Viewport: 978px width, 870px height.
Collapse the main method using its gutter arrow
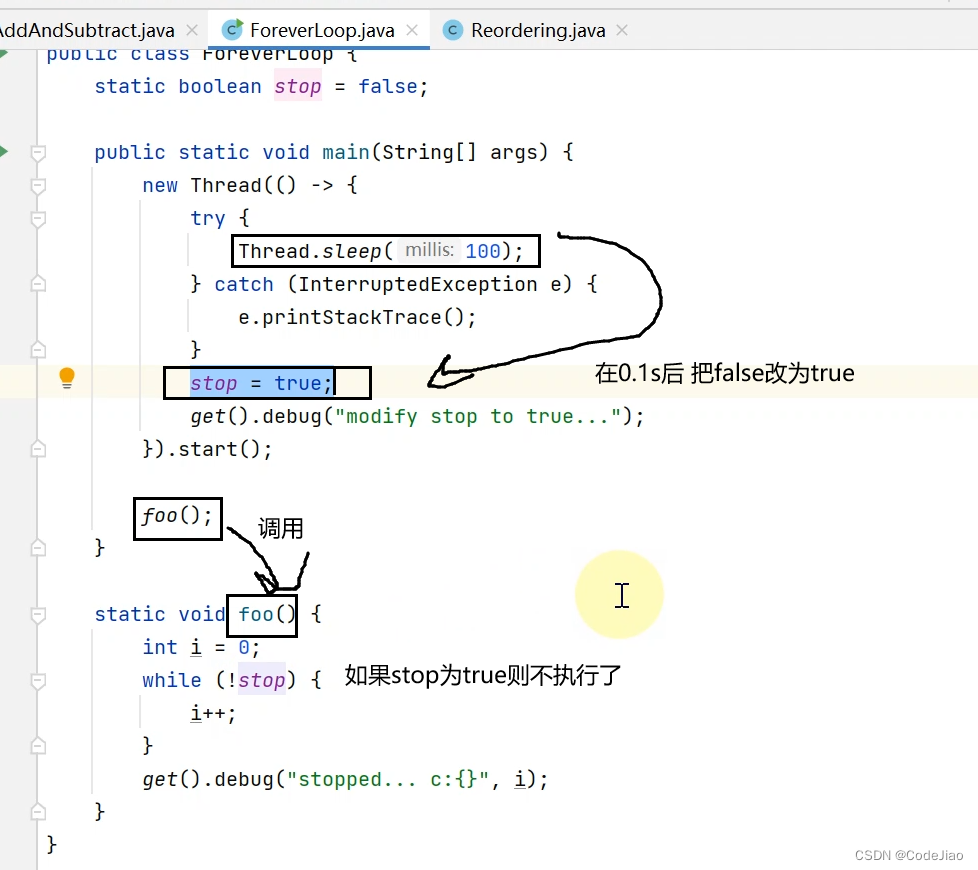[x=38, y=153]
